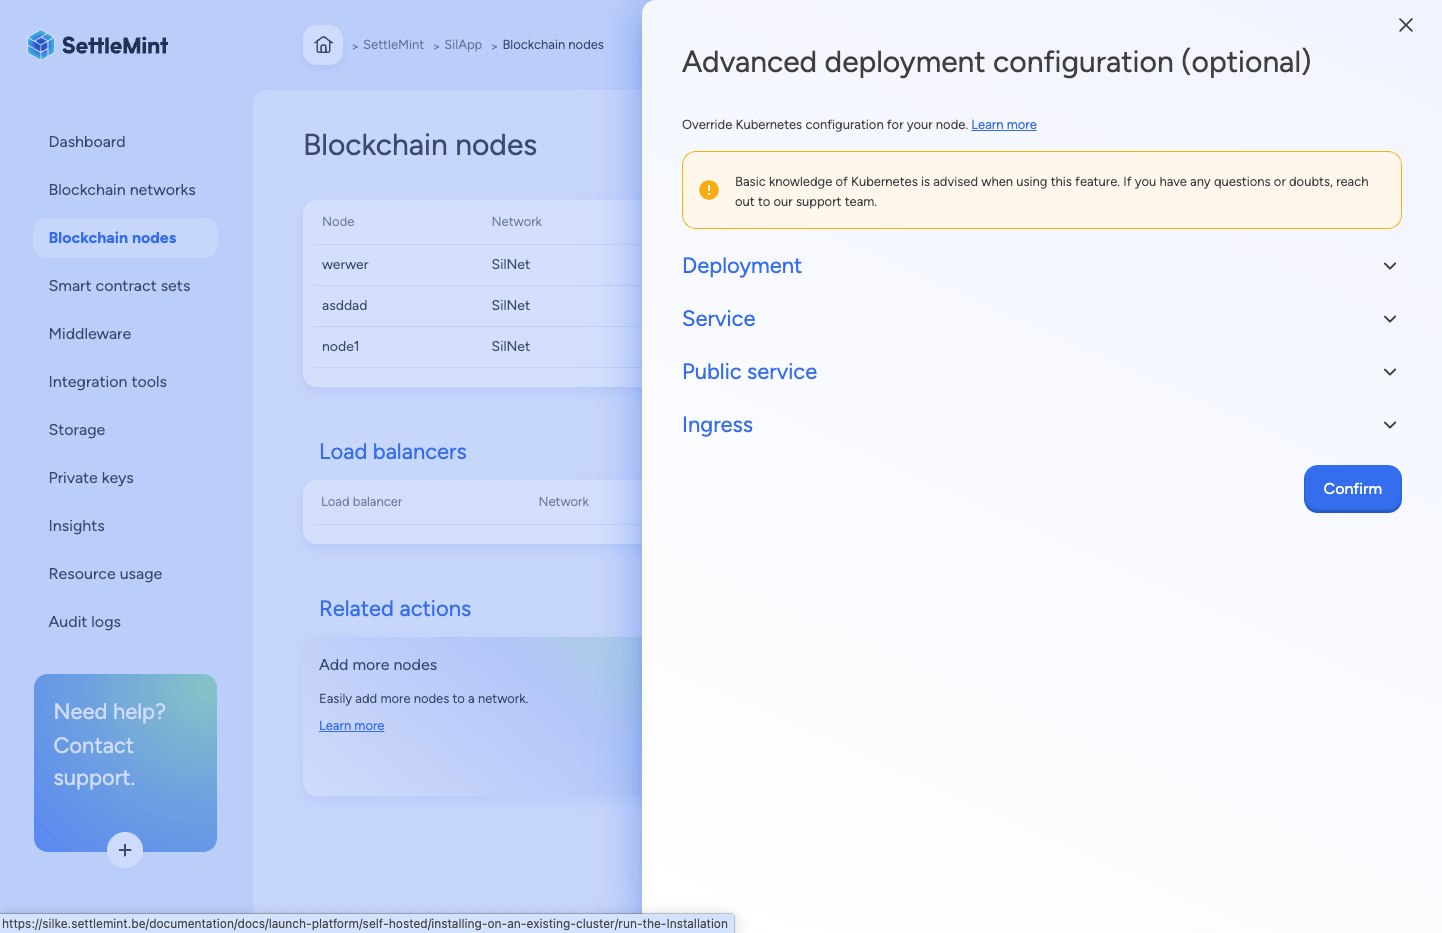Close the advanced deployment configuration panel
This screenshot has height=933, width=1442.
click(x=1405, y=25)
